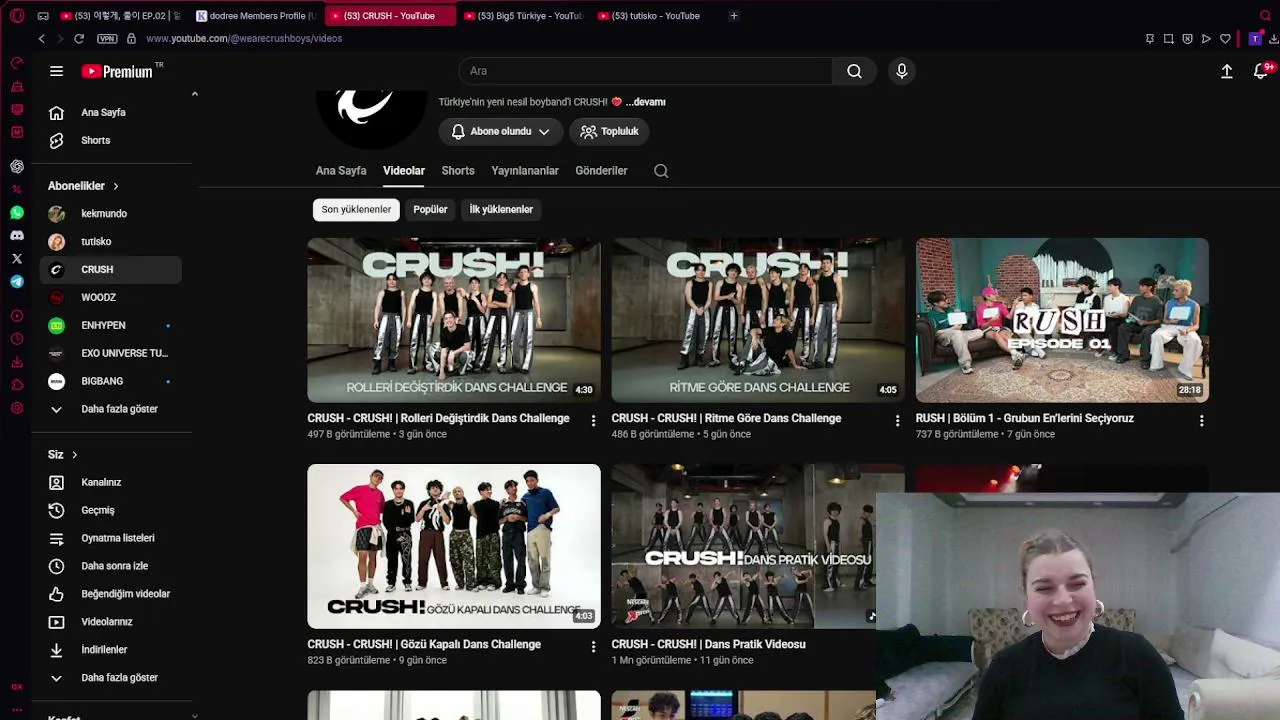
Task: Click the YouTube search input field
Action: [x=645, y=71]
